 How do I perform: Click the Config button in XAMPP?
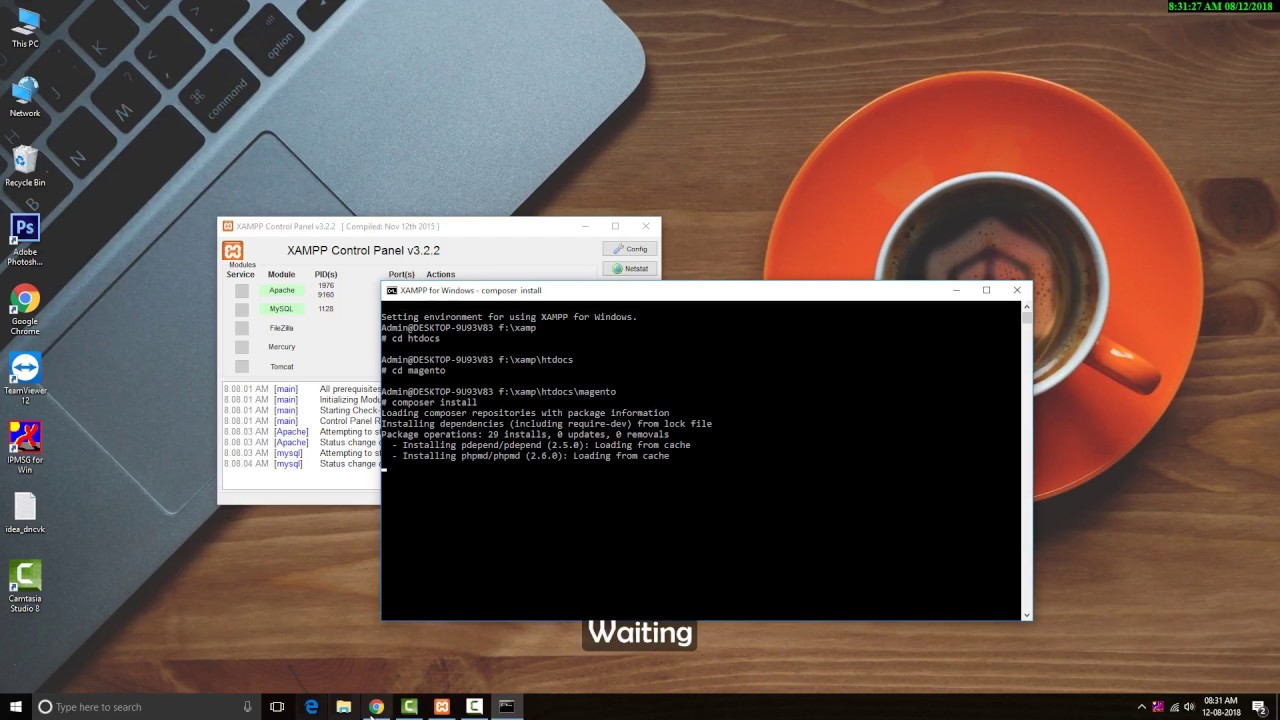630,249
